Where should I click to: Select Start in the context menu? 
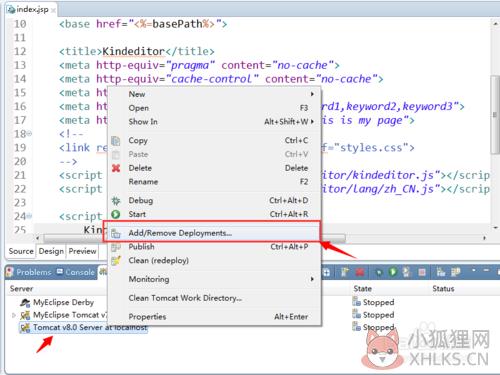(214, 214)
